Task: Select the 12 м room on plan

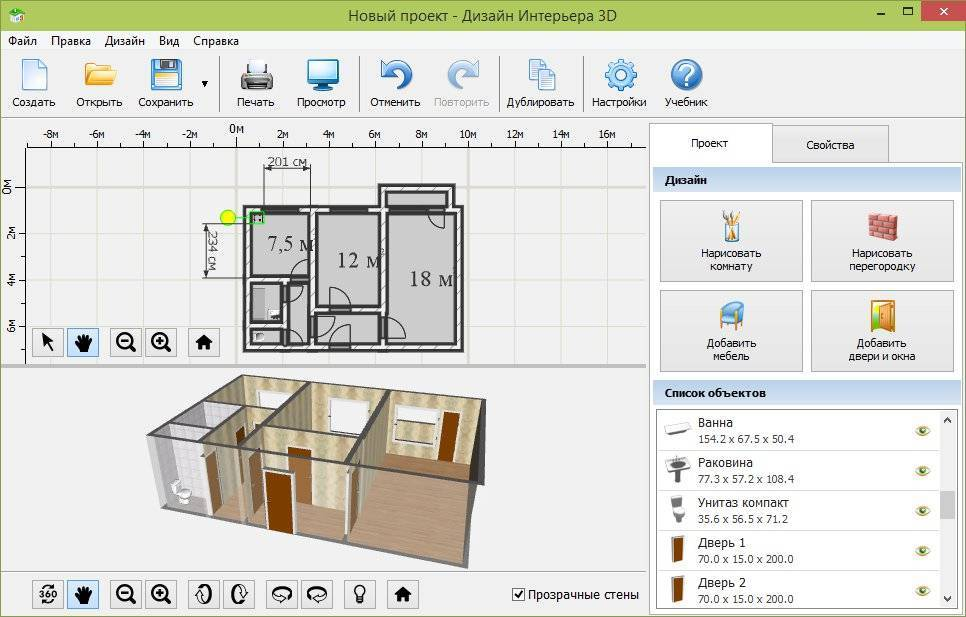Action: point(349,259)
